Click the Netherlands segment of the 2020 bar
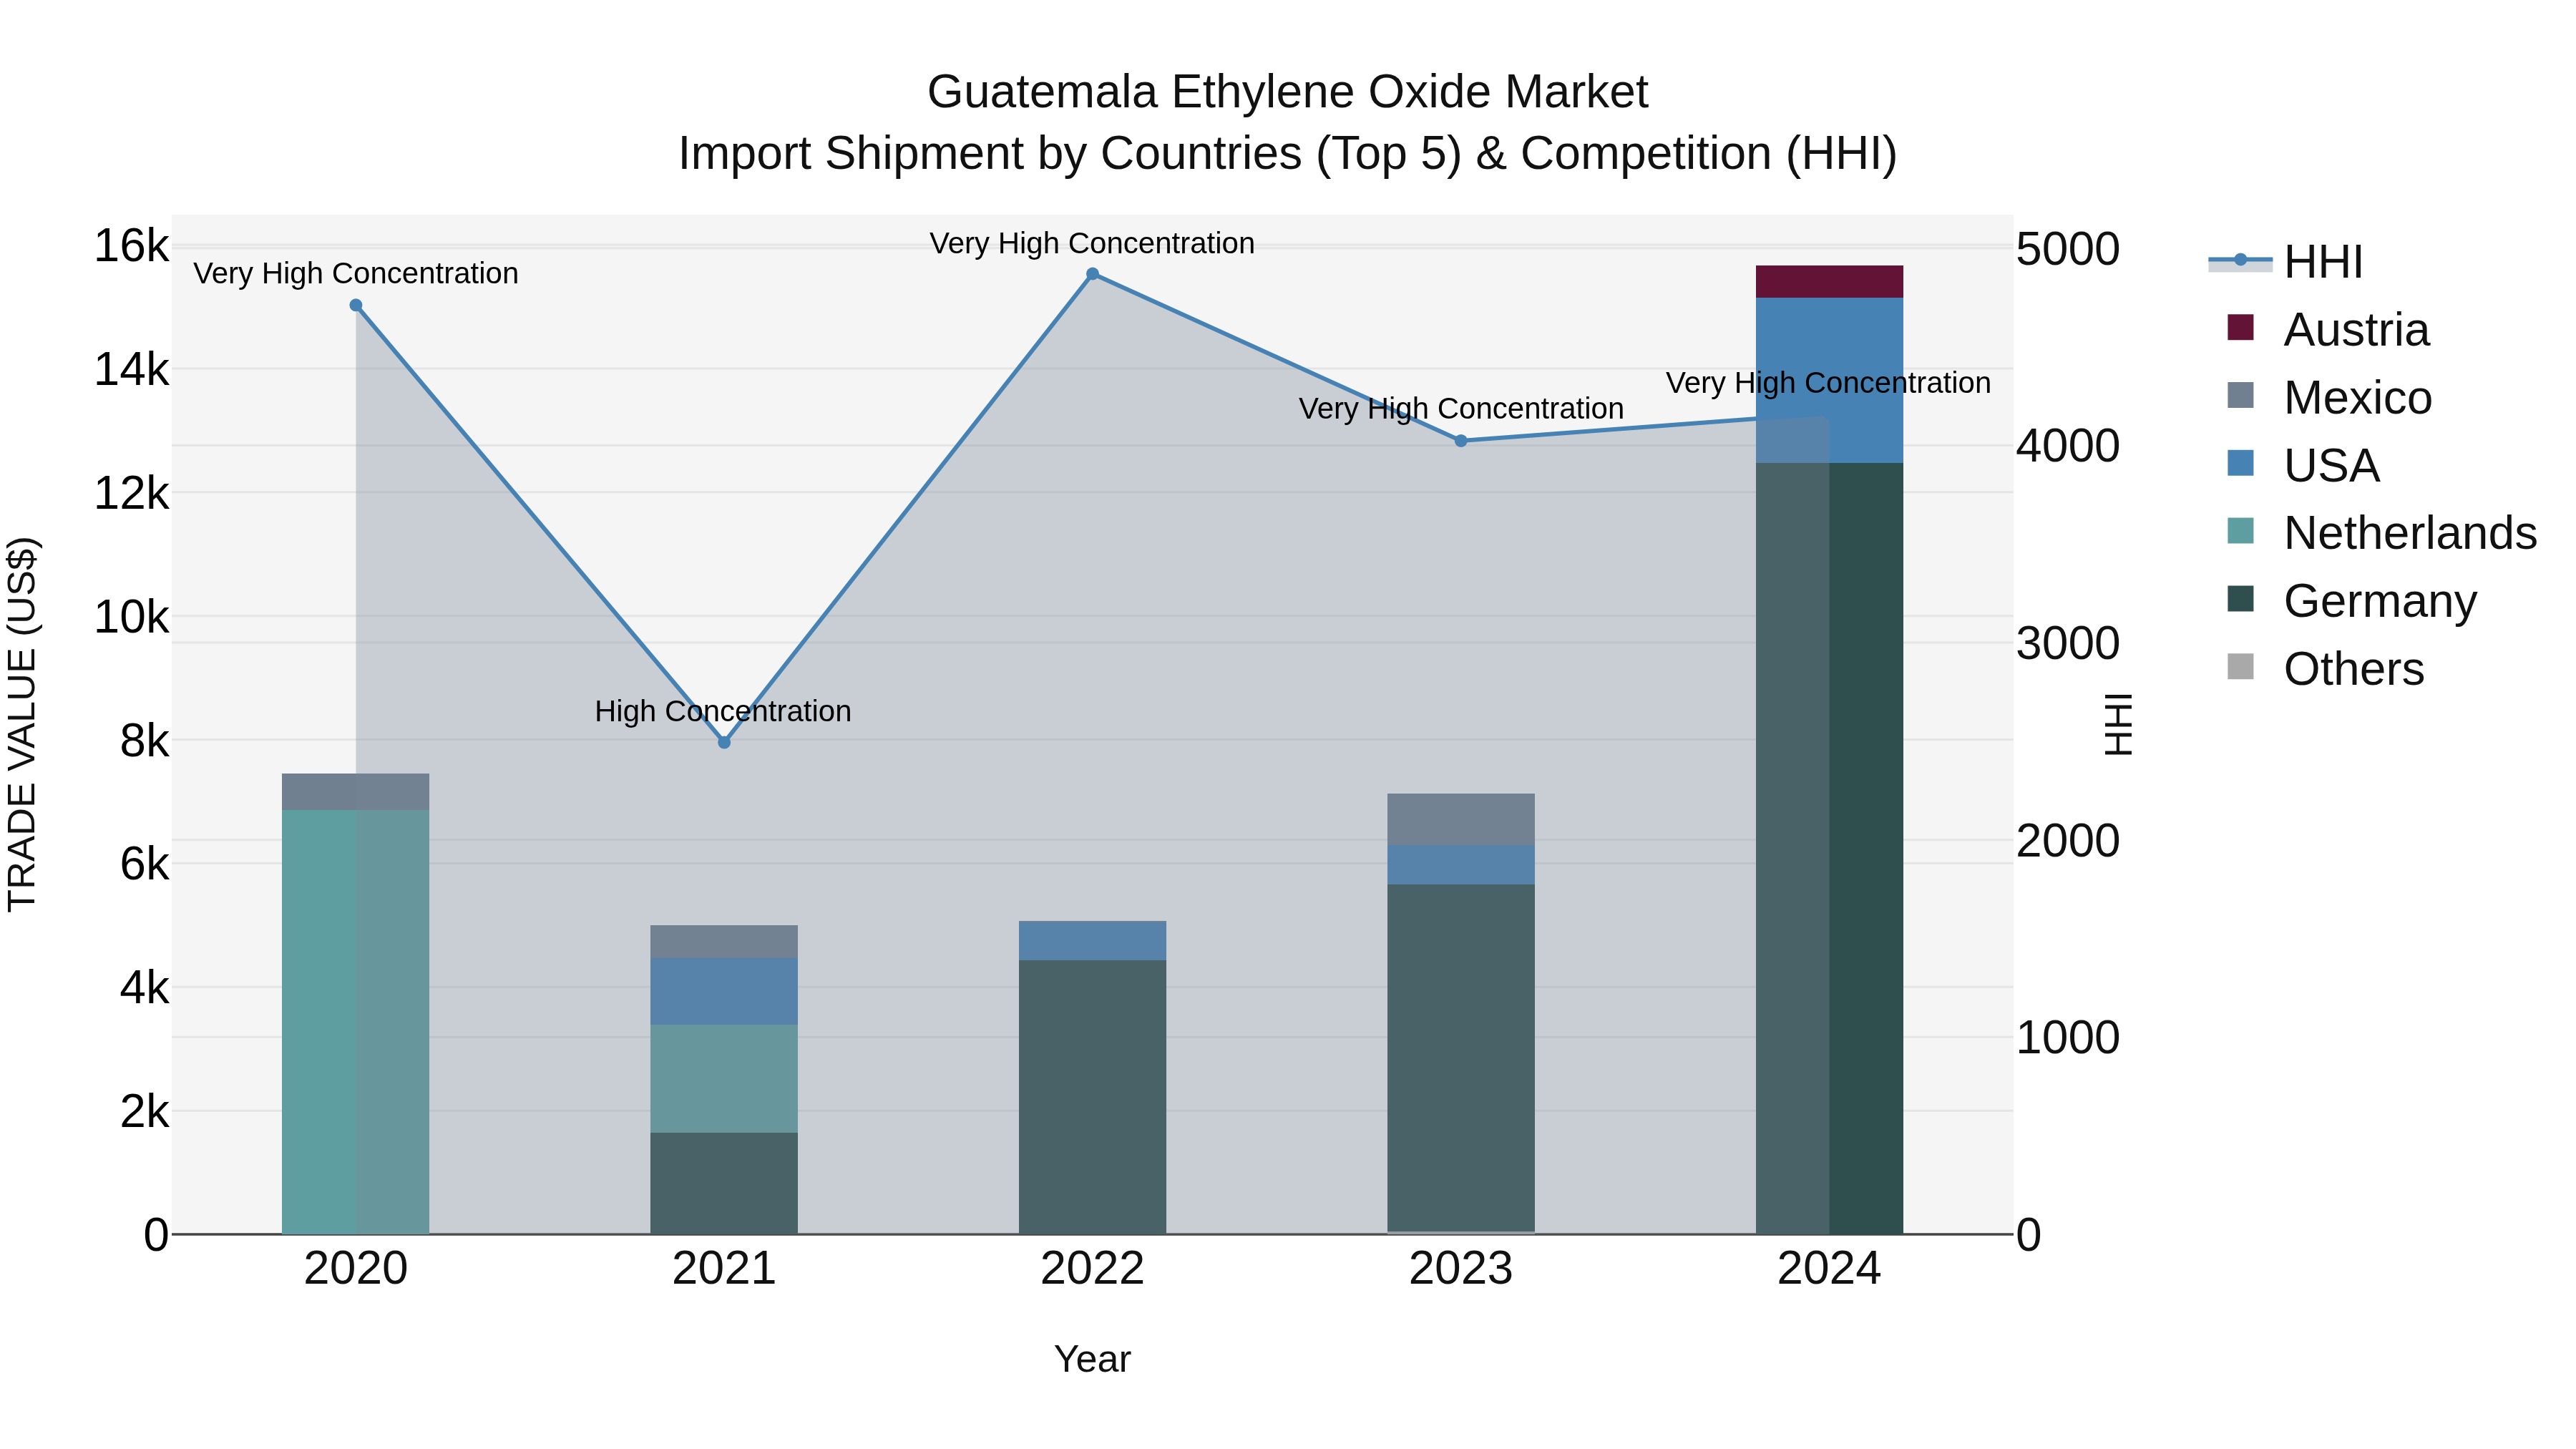The image size is (2576, 1449). (x=356, y=1022)
